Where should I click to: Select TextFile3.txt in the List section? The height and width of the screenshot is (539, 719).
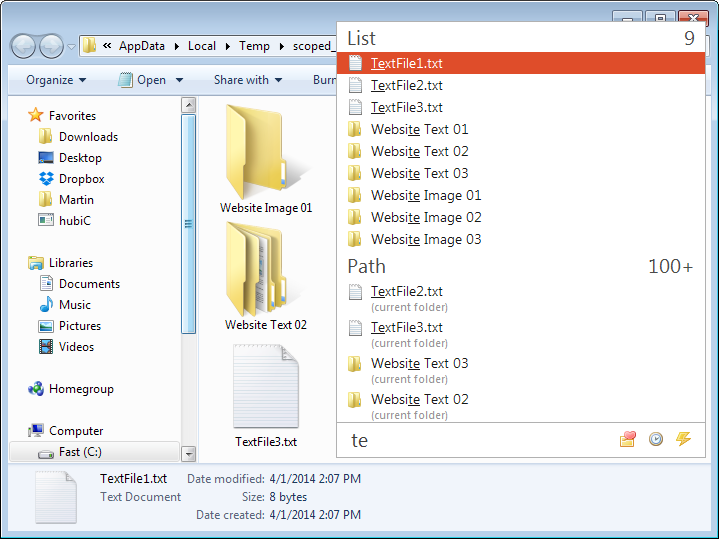pyautogui.click(x=520, y=107)
